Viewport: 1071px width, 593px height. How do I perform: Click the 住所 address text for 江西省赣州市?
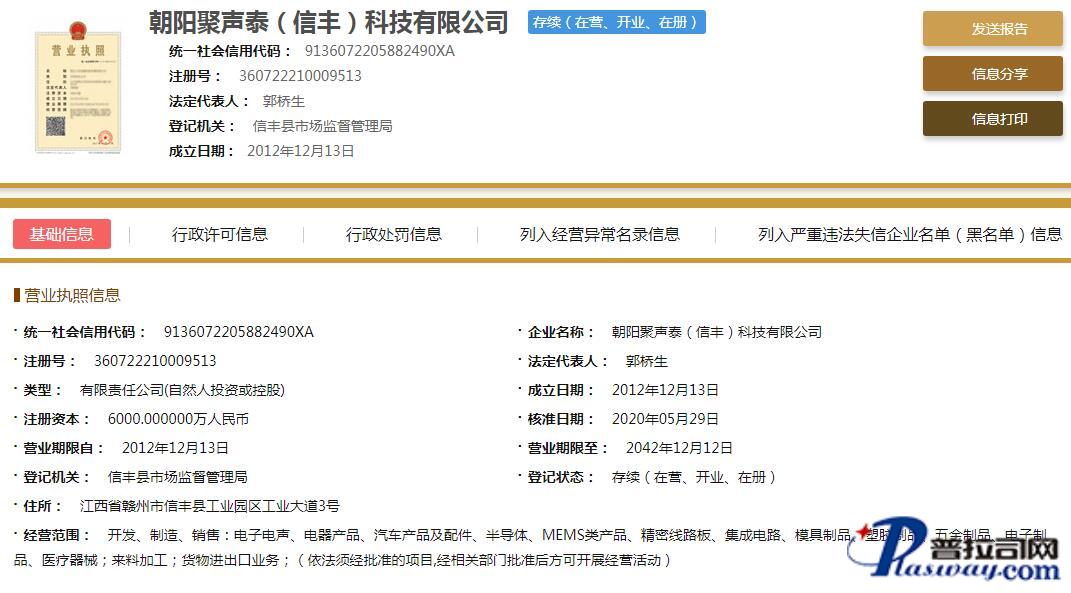tap(209, 506)
